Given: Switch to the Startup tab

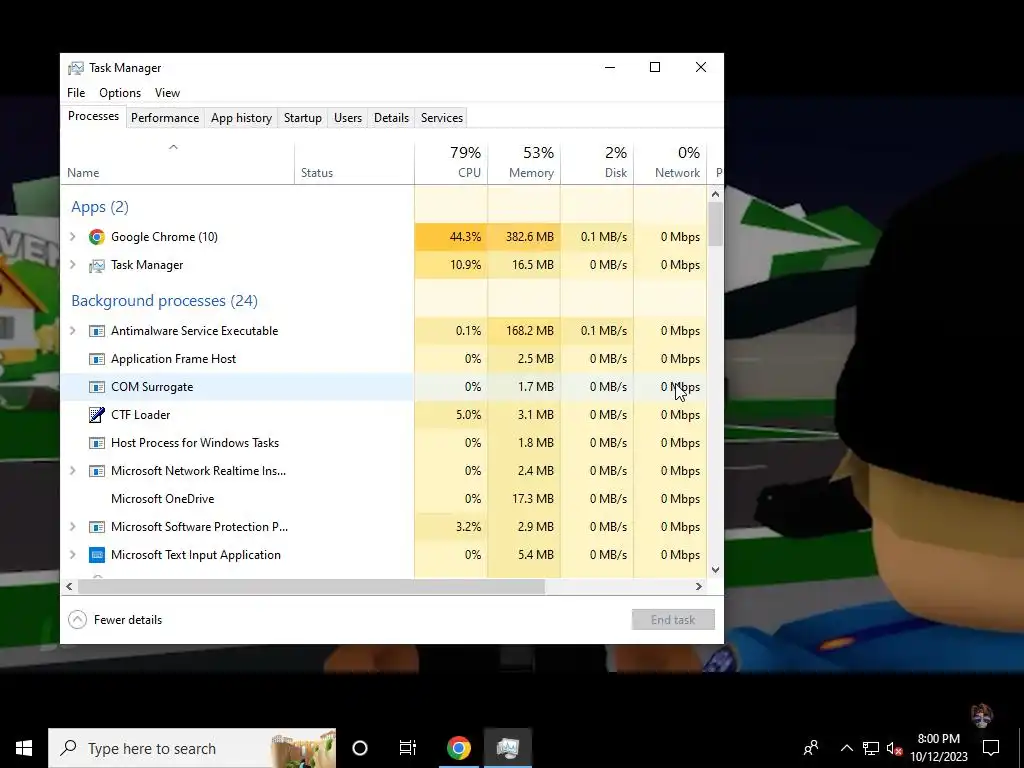Looking at the screenshot, I should (x=302, y=118).
